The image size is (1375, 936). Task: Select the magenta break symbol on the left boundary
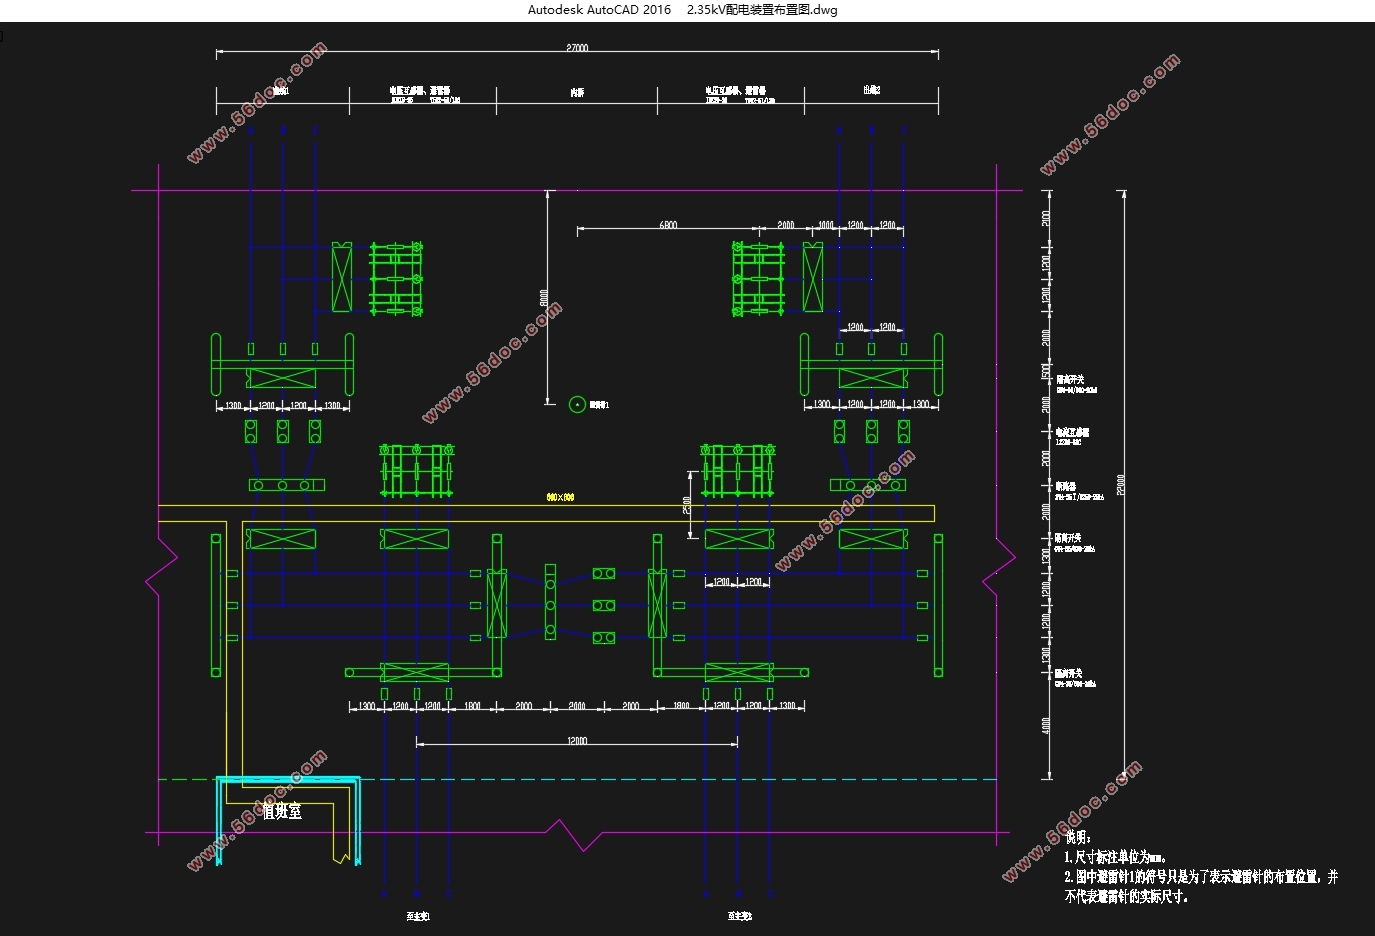coord(162,577)
